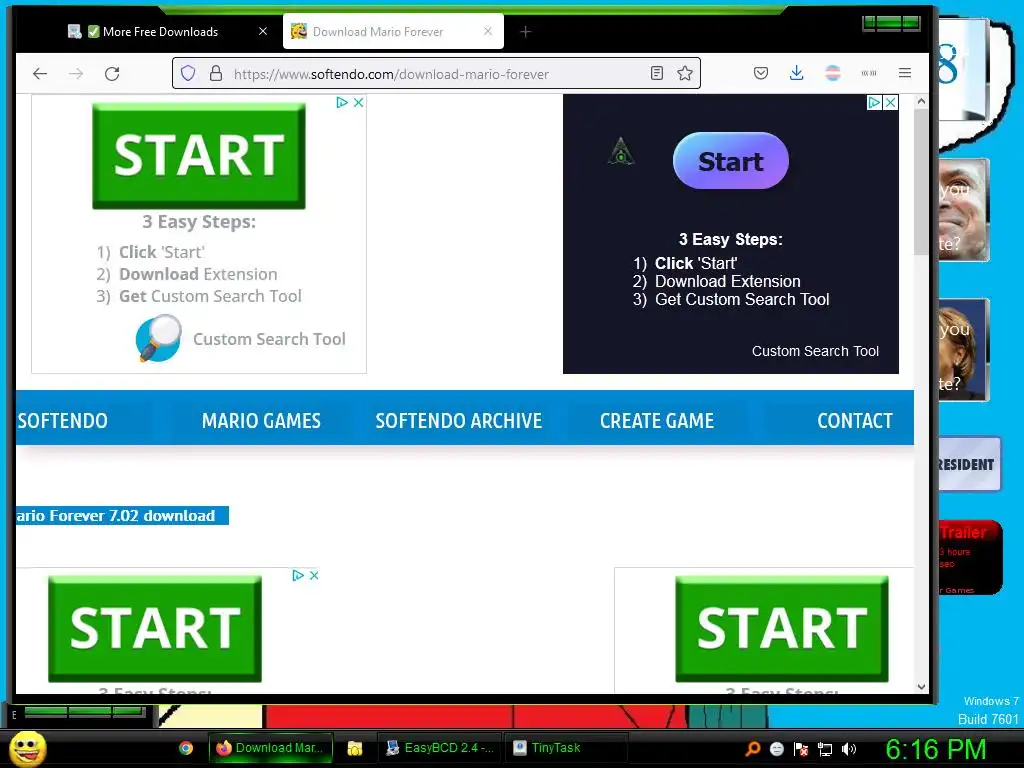Close the More Free Downloads tab

pos(263,31)
